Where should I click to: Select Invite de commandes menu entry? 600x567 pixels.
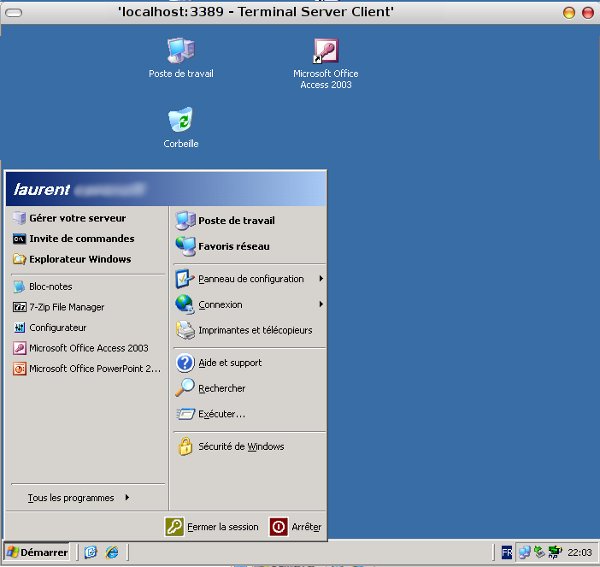tap(81, 239)
